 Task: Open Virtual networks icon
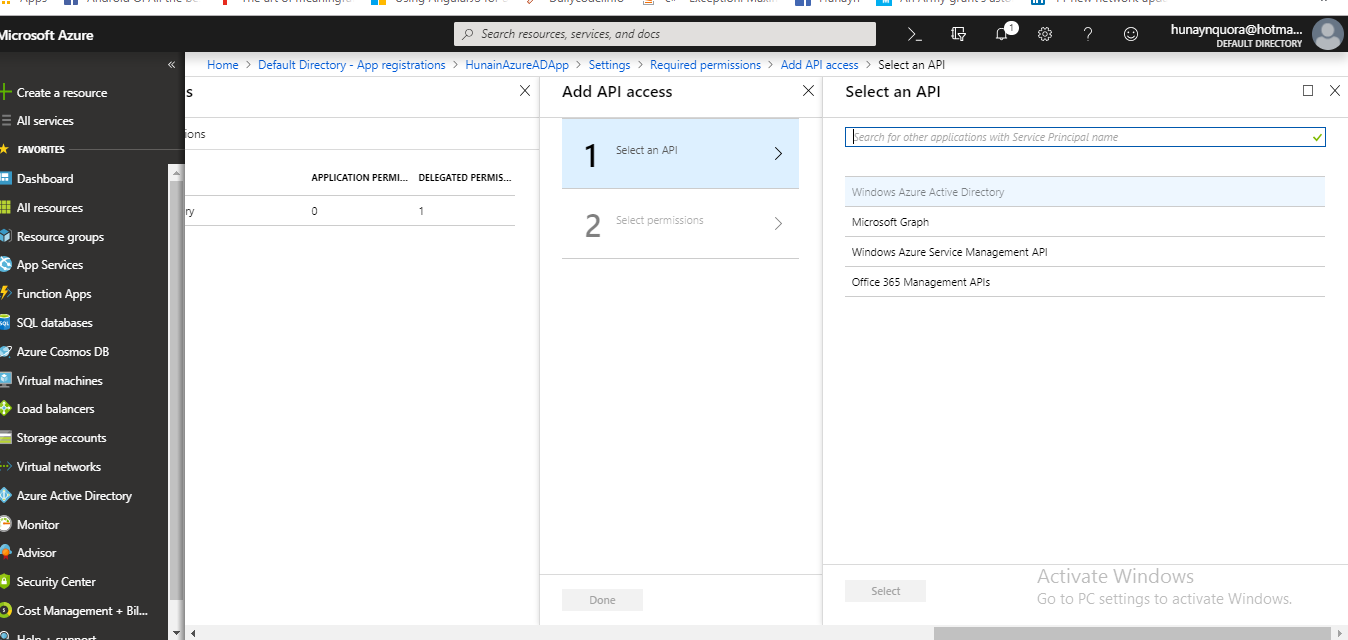click(6, 467)
